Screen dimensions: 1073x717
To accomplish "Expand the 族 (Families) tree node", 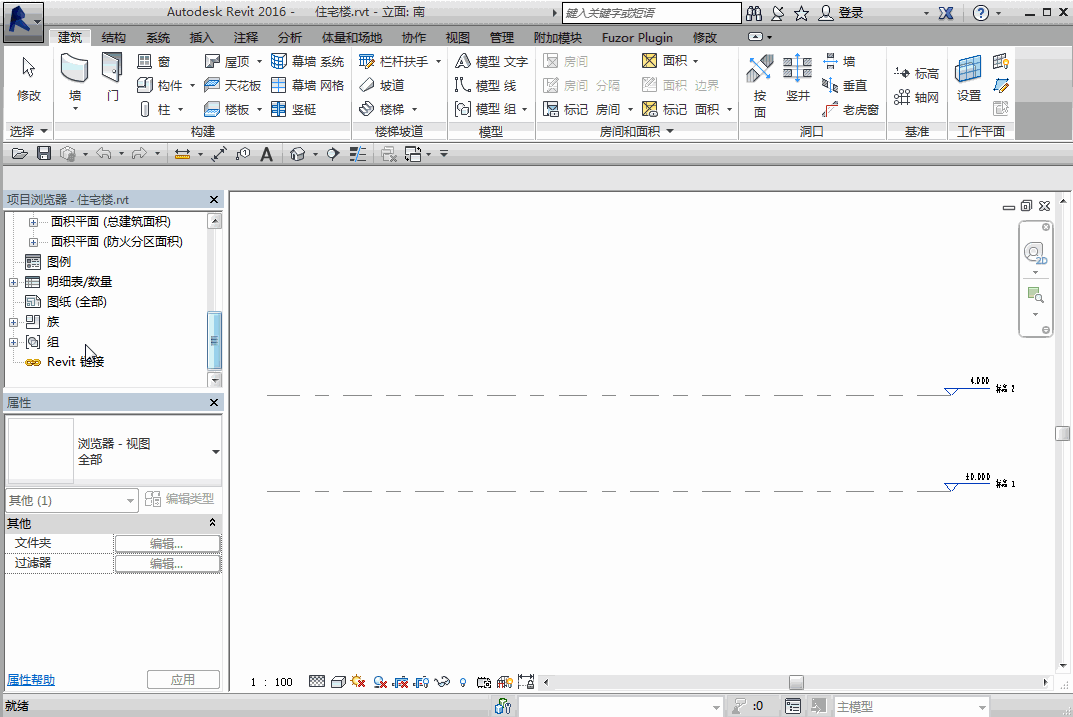I will (x=14, y=322).
